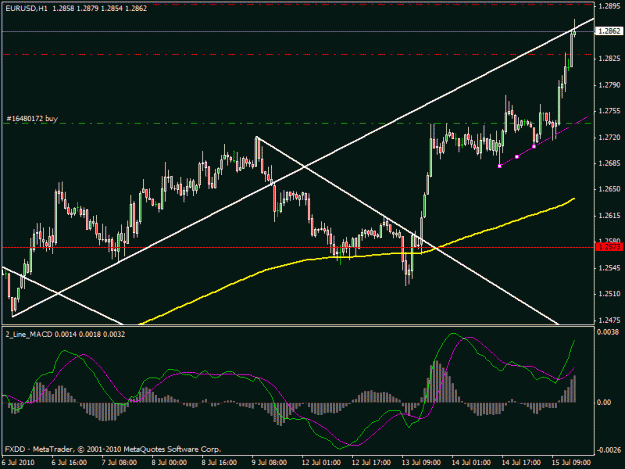This screenshot has width=625, height=469.
Task: Click the 8 Jul 16:00 time label
Action: pyautogui.click(x=219, y=463)
